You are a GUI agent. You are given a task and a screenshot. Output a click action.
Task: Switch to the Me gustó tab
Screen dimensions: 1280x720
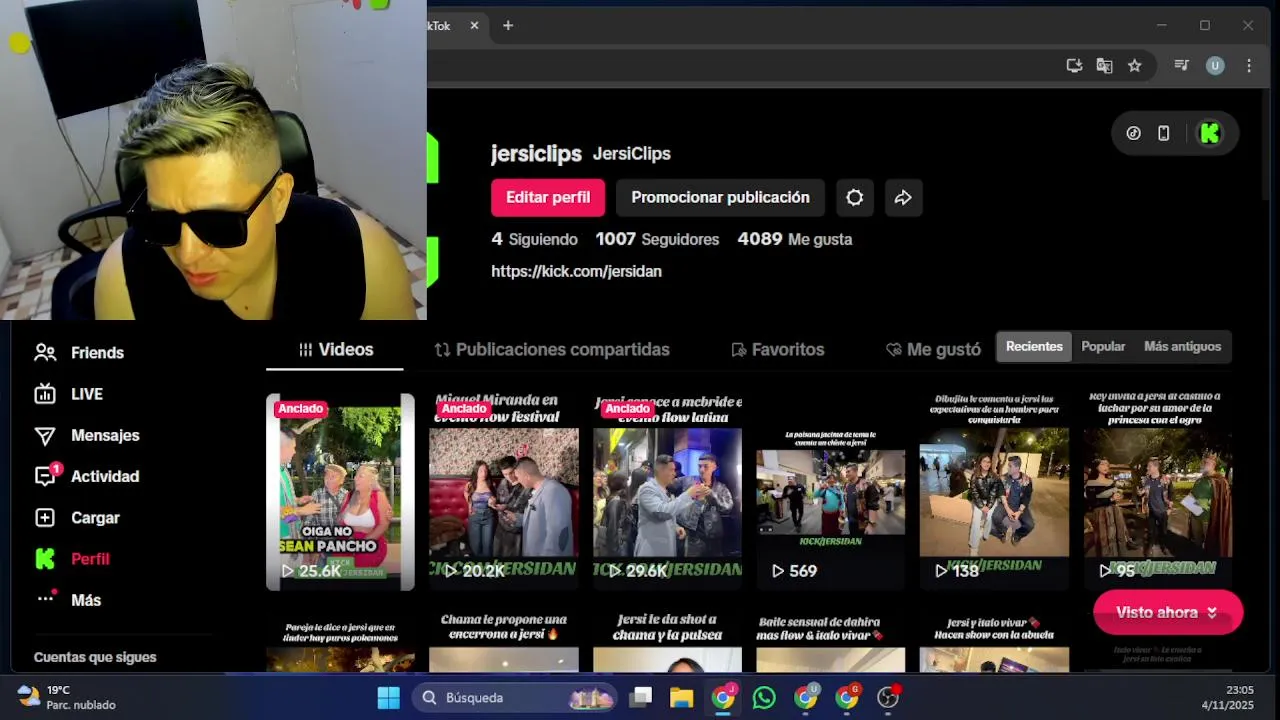pos(933,350)
